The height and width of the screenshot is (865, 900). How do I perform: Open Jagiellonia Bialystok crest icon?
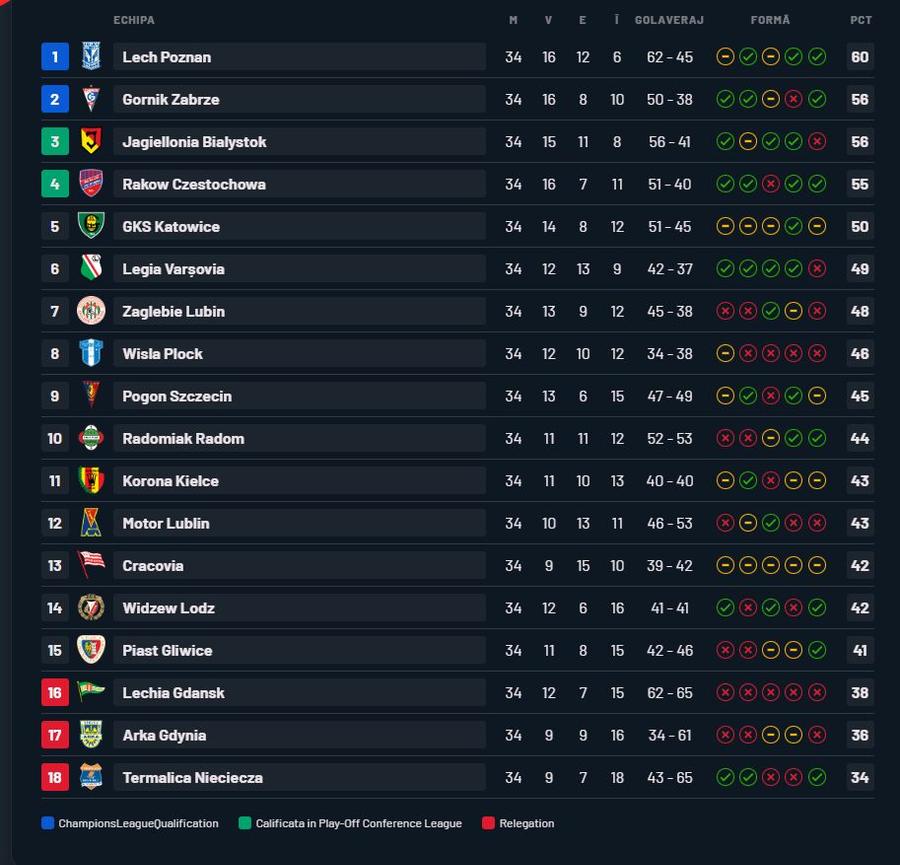[91, 141]
